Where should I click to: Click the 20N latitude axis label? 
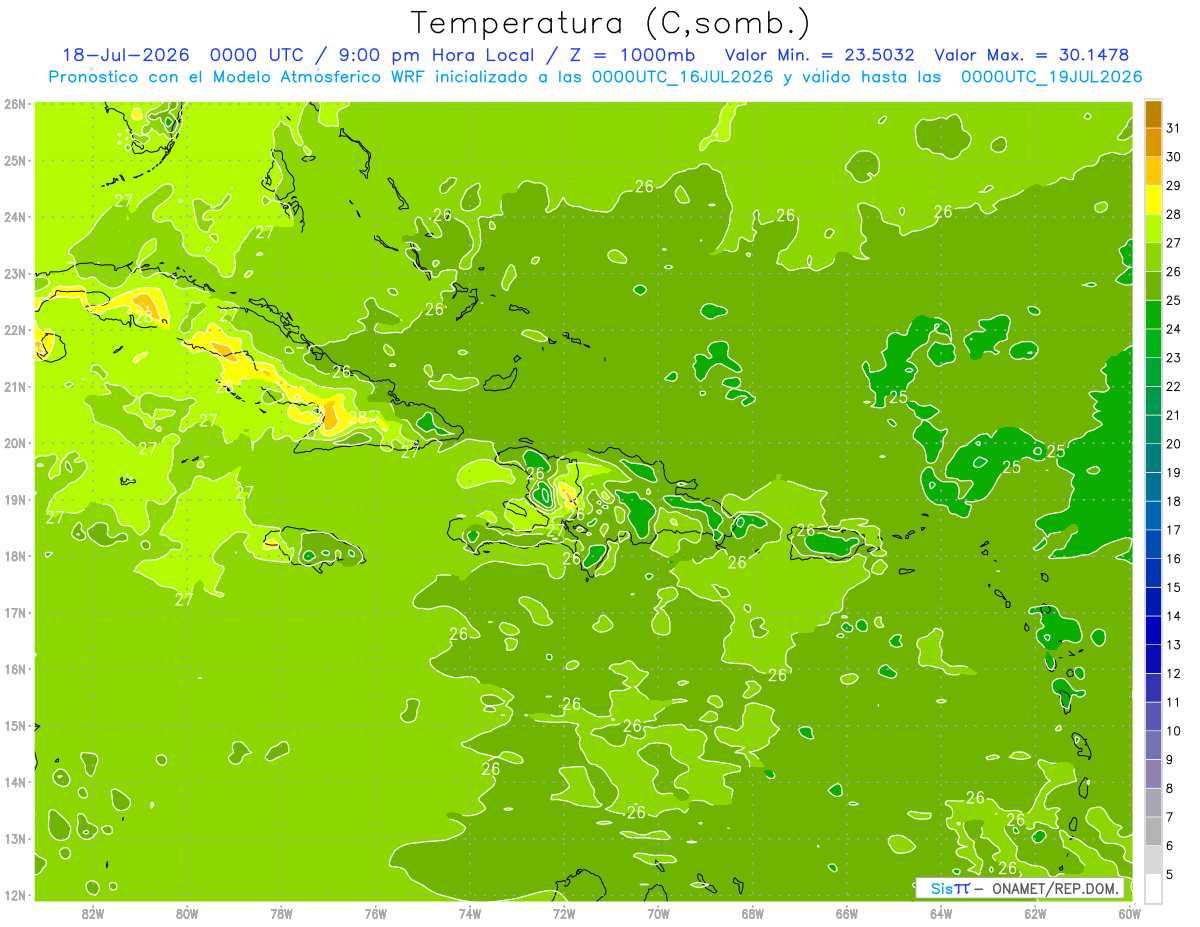14,442
